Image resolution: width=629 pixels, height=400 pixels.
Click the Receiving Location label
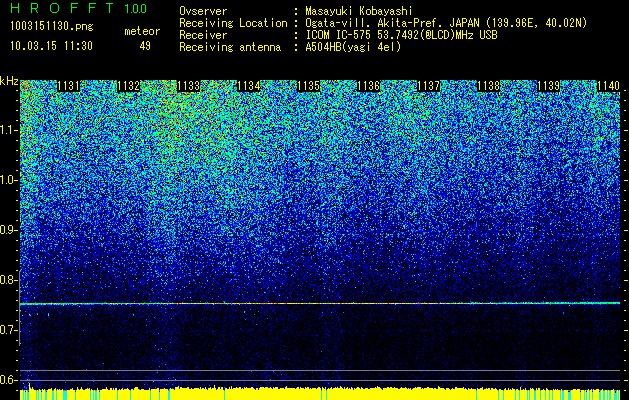(x=233, y=23)
